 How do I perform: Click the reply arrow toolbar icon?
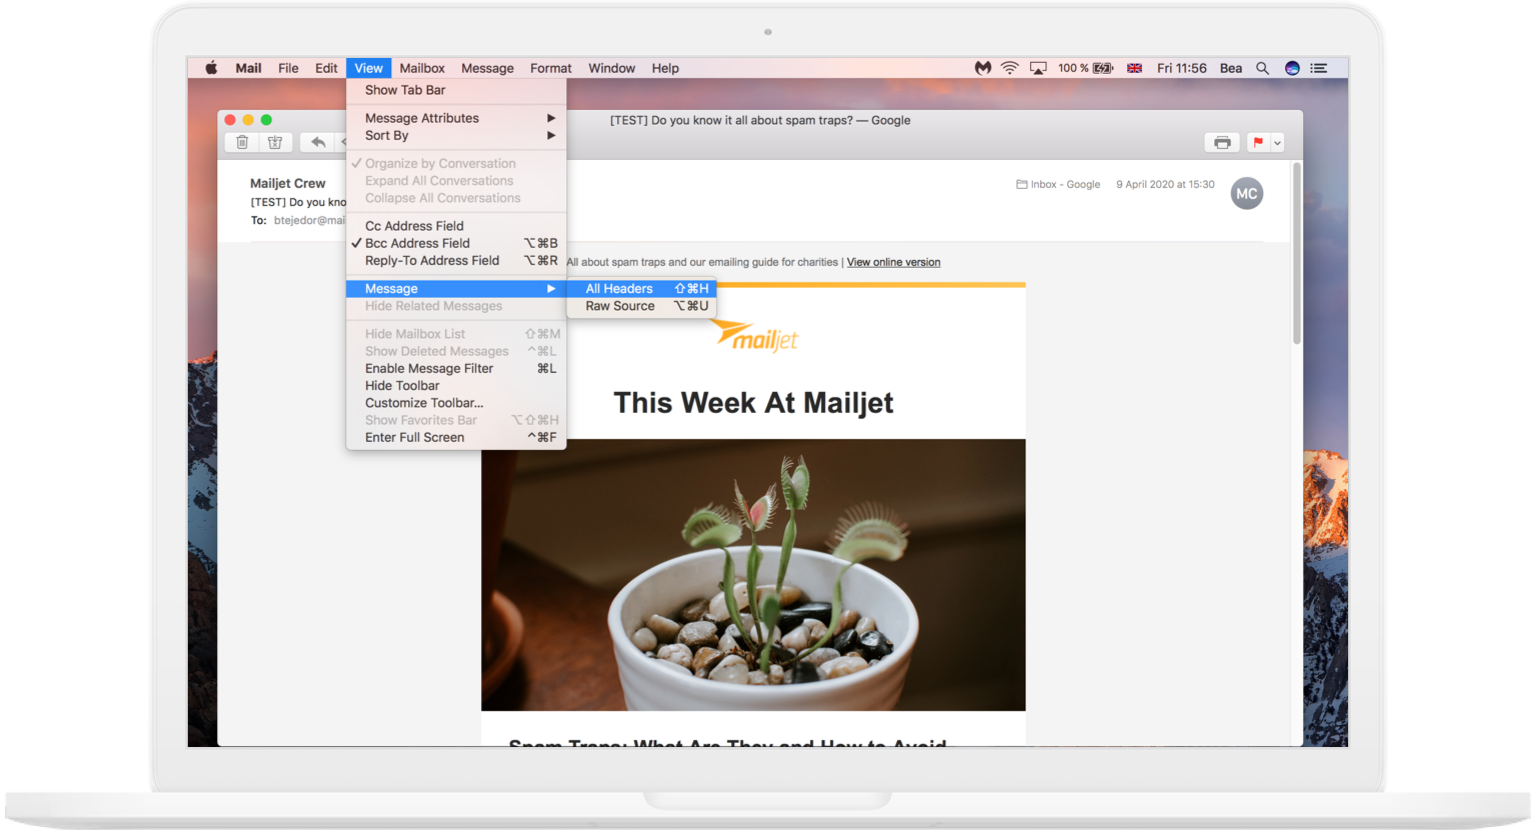(318, 143)
